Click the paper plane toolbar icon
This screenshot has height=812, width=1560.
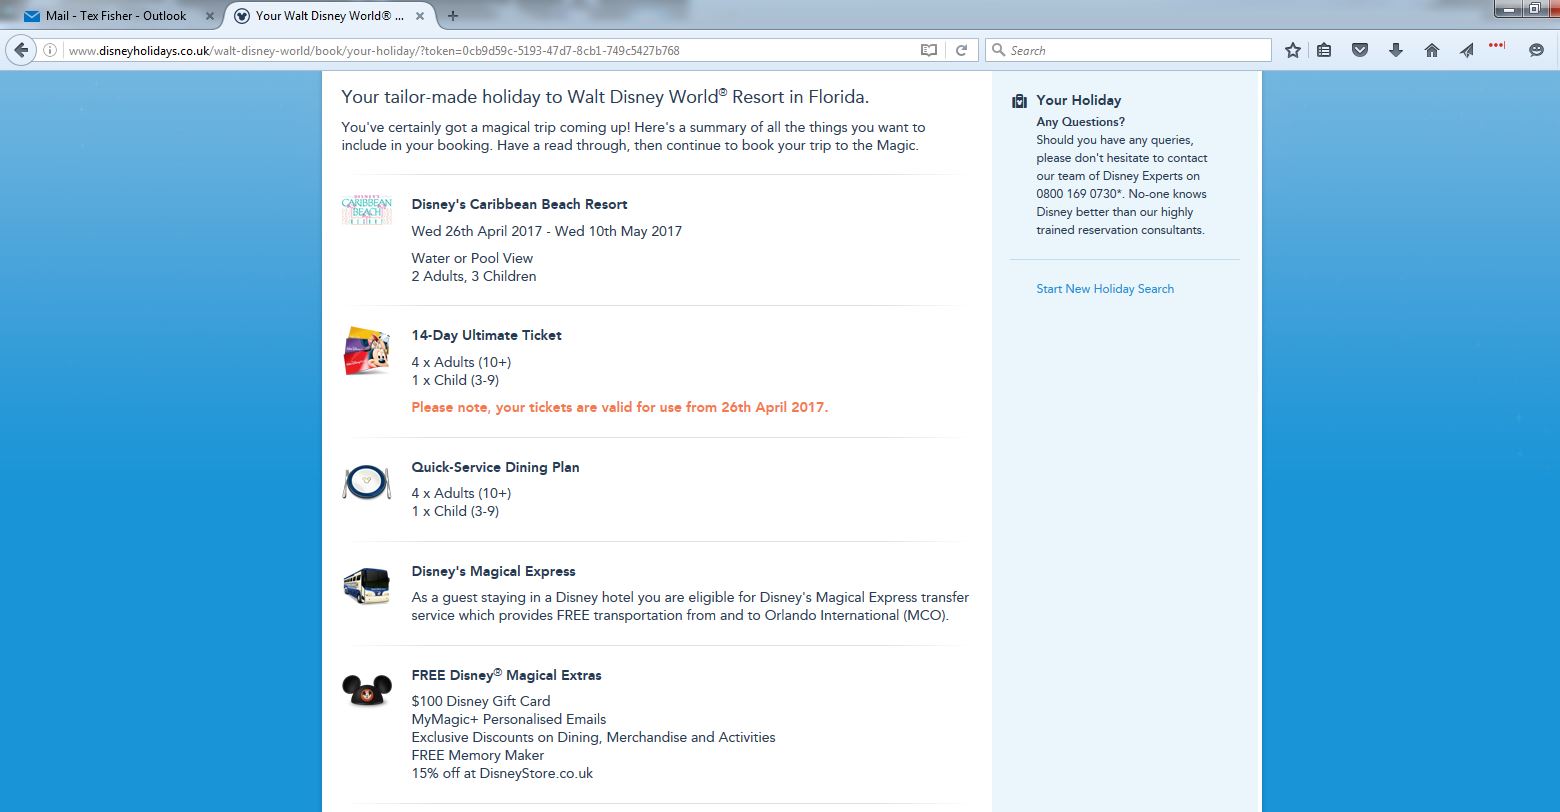(1466, 50)
